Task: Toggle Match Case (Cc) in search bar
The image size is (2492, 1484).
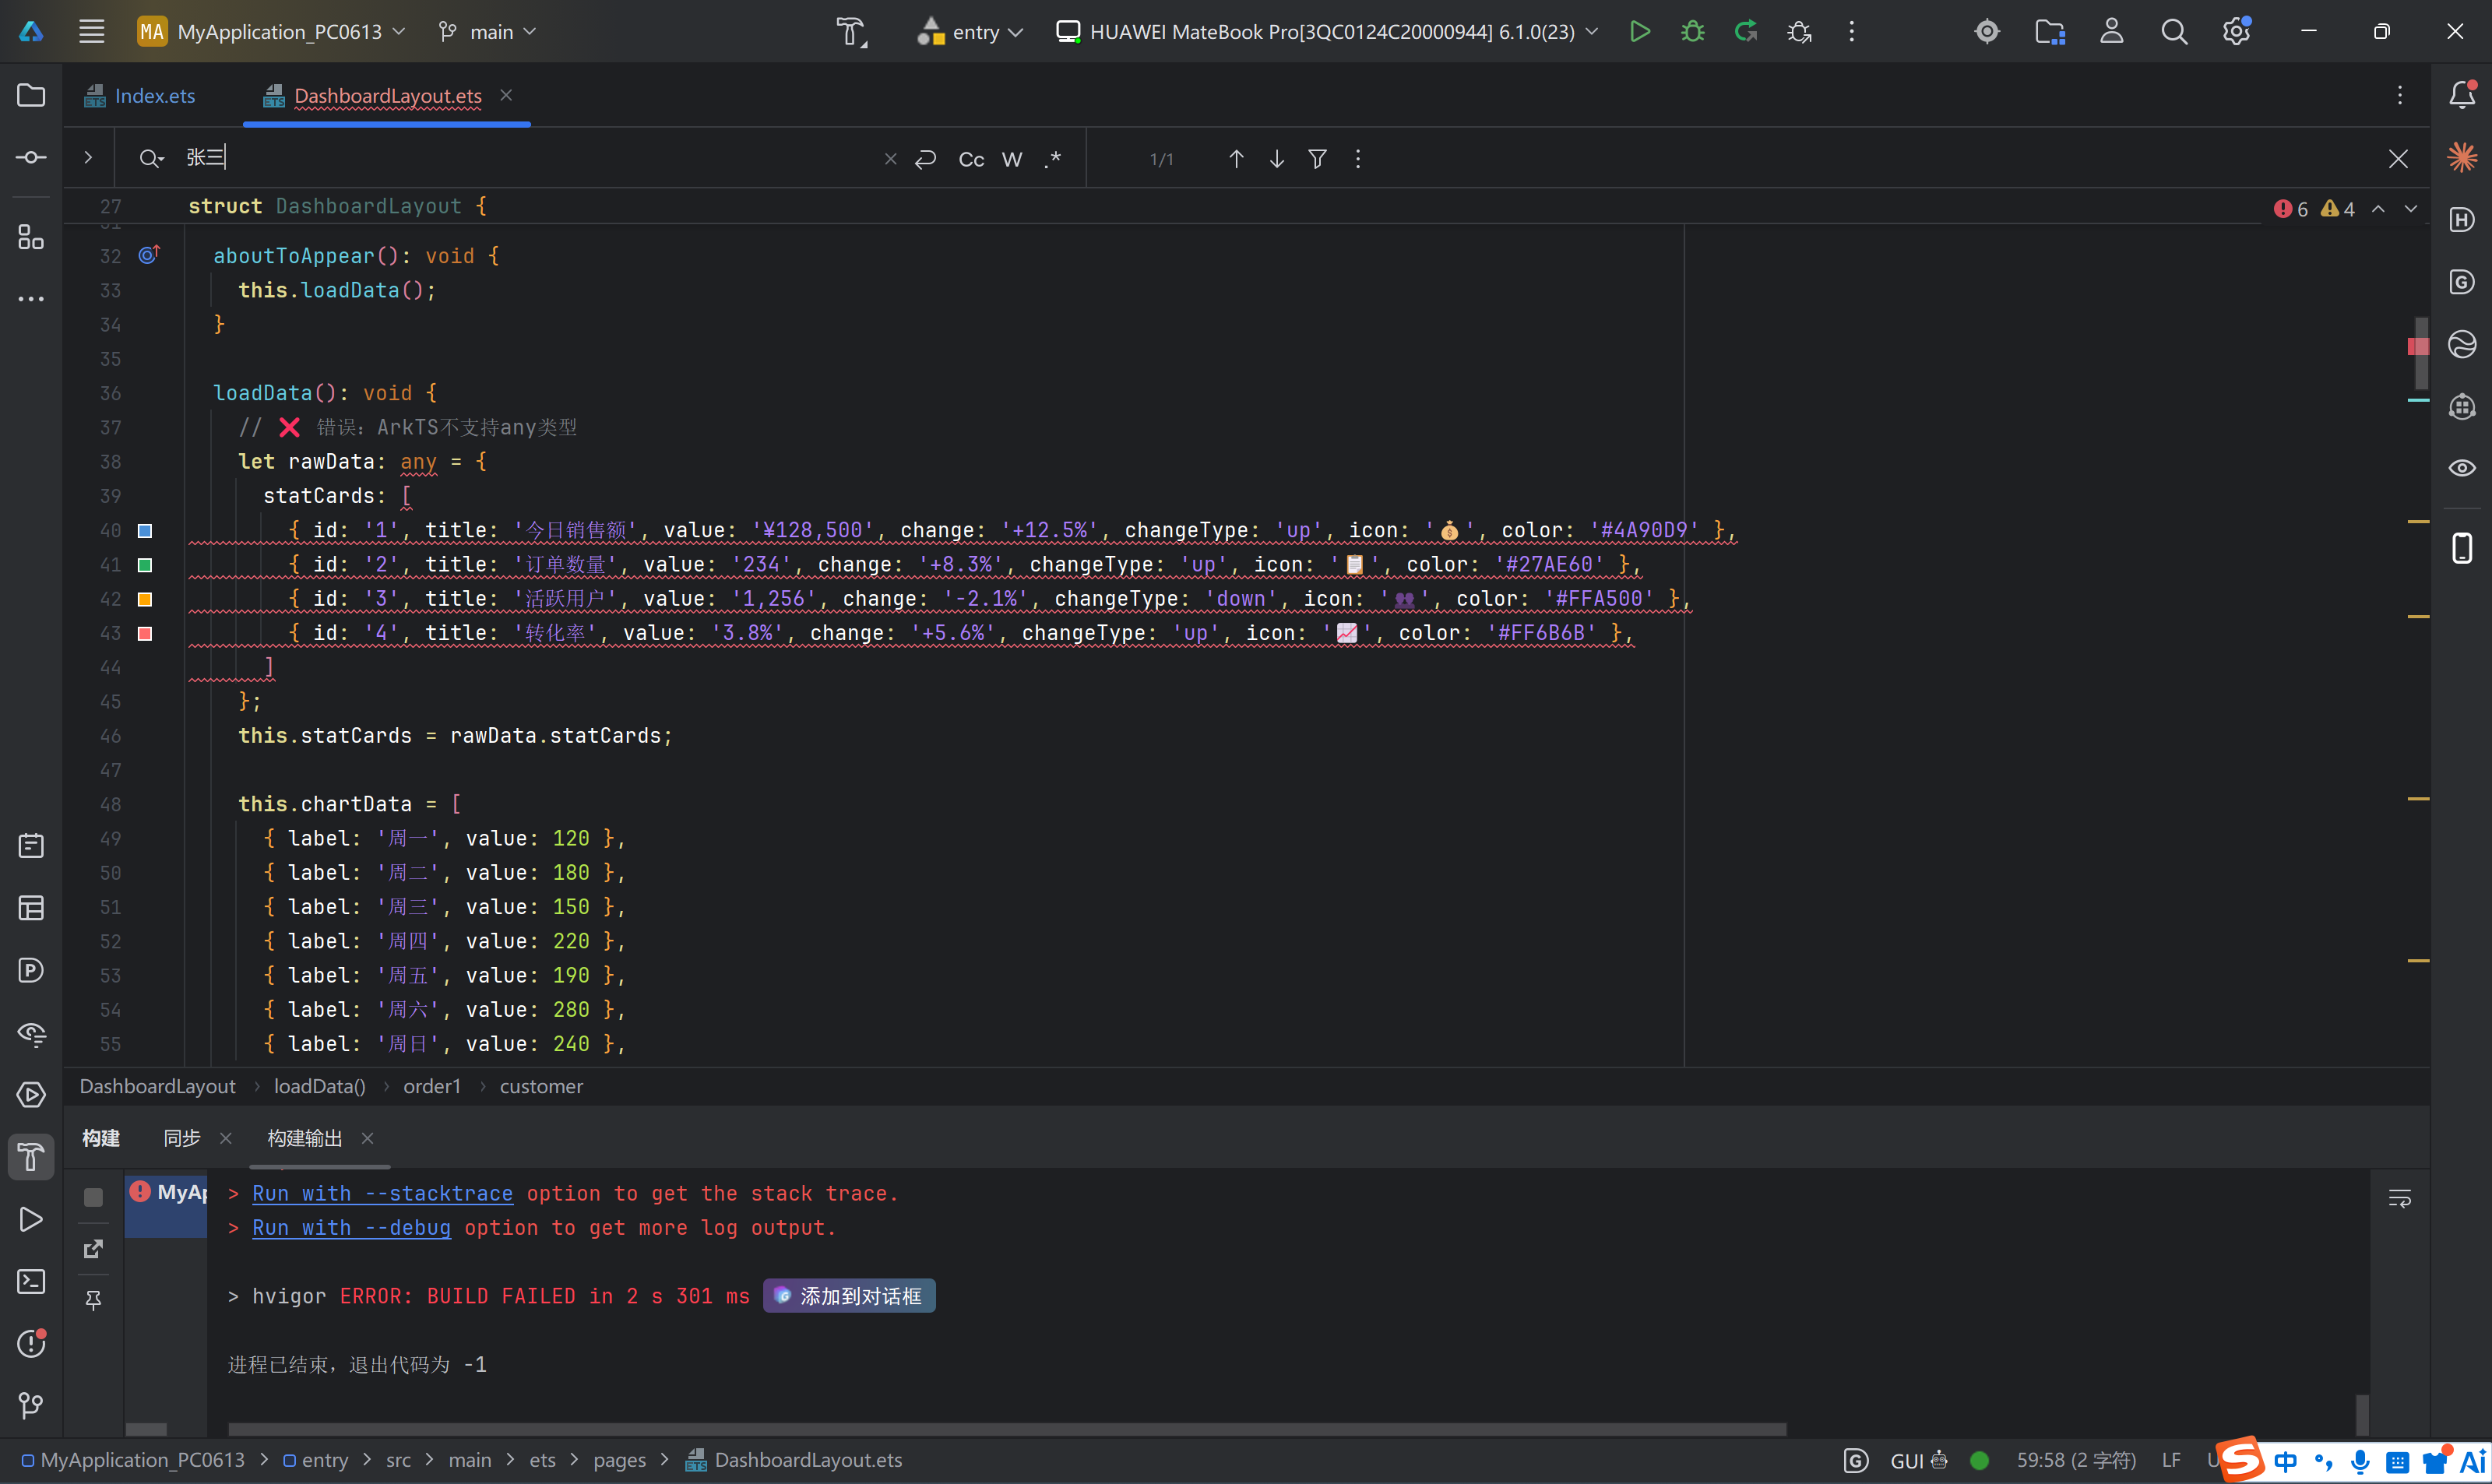Action: (971, 159)
